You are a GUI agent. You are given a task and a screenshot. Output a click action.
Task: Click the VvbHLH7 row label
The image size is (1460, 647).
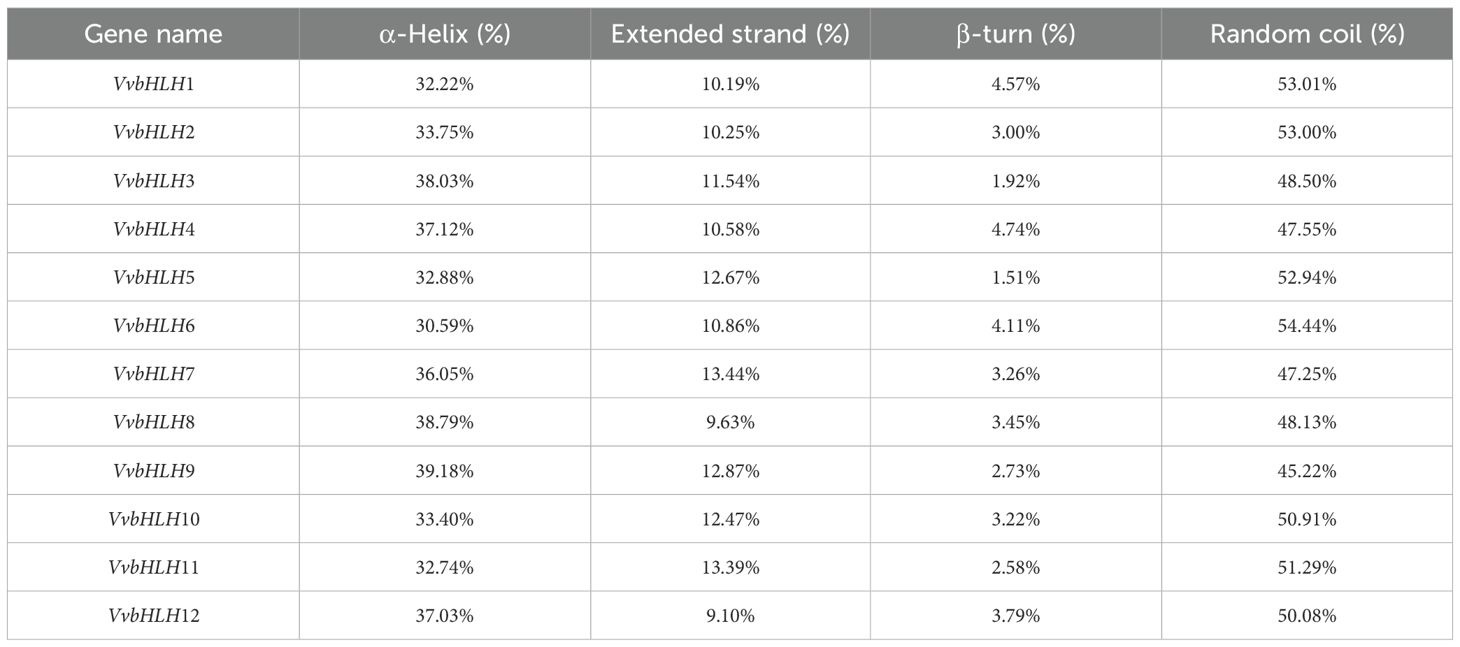click(153, 374)
